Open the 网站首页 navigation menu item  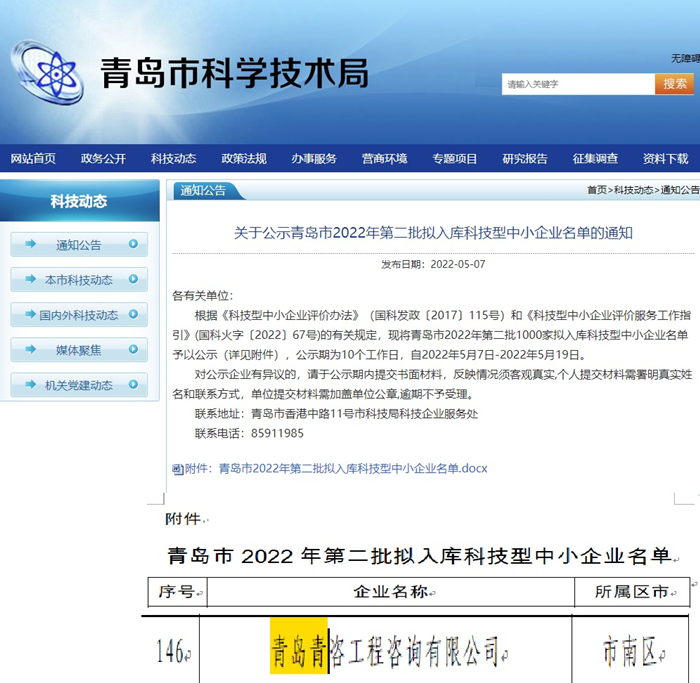point(33,159)
